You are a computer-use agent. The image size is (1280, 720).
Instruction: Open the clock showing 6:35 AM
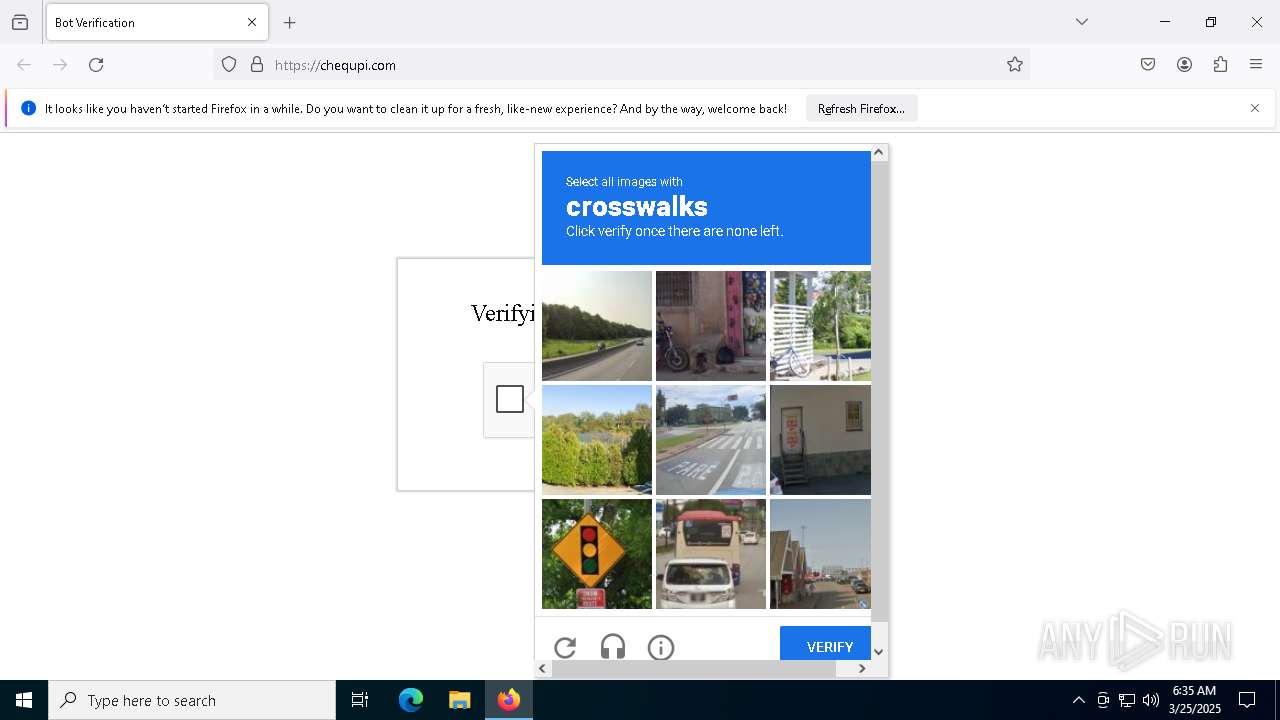(1195, 700)
